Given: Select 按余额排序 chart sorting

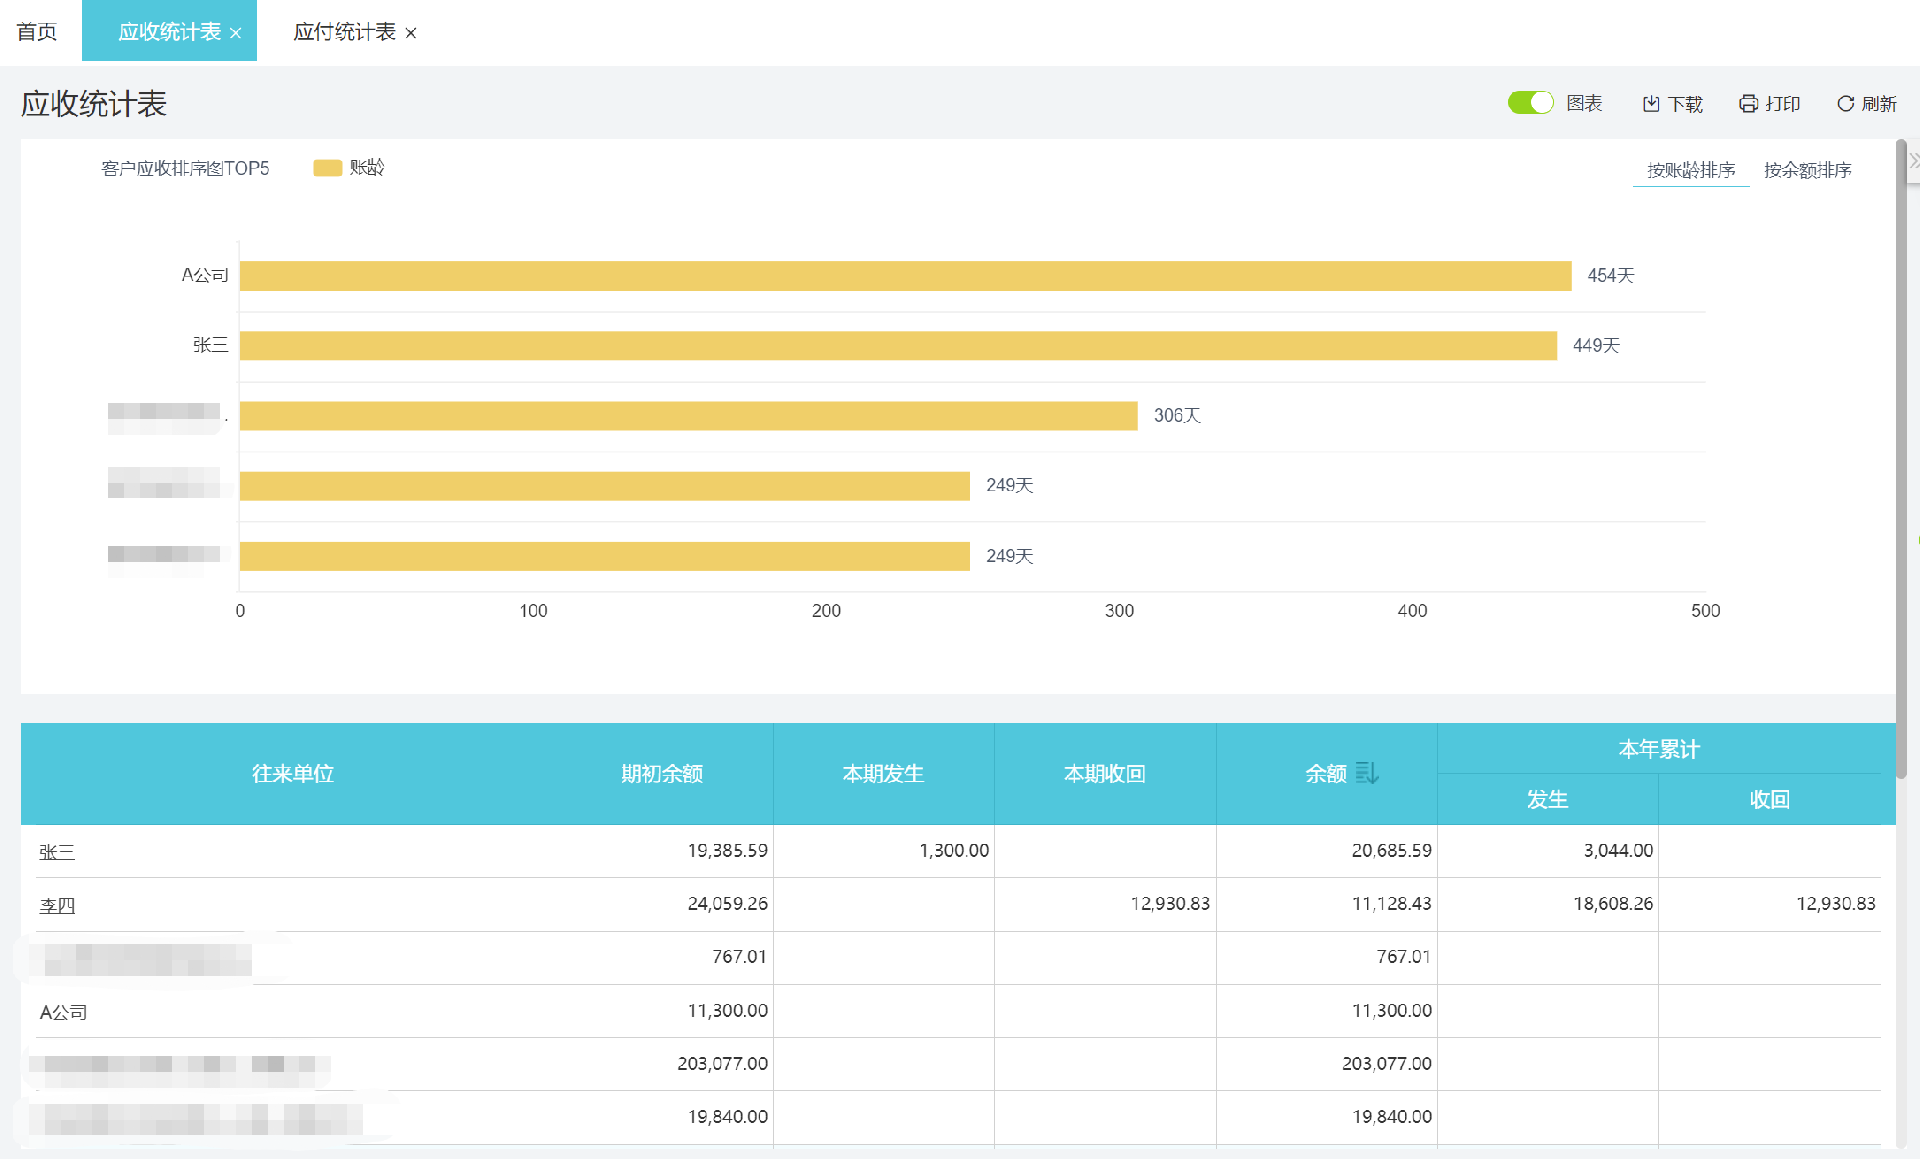Looking at the screenshot, I should pyautogui.click(x=1807, y=170).
